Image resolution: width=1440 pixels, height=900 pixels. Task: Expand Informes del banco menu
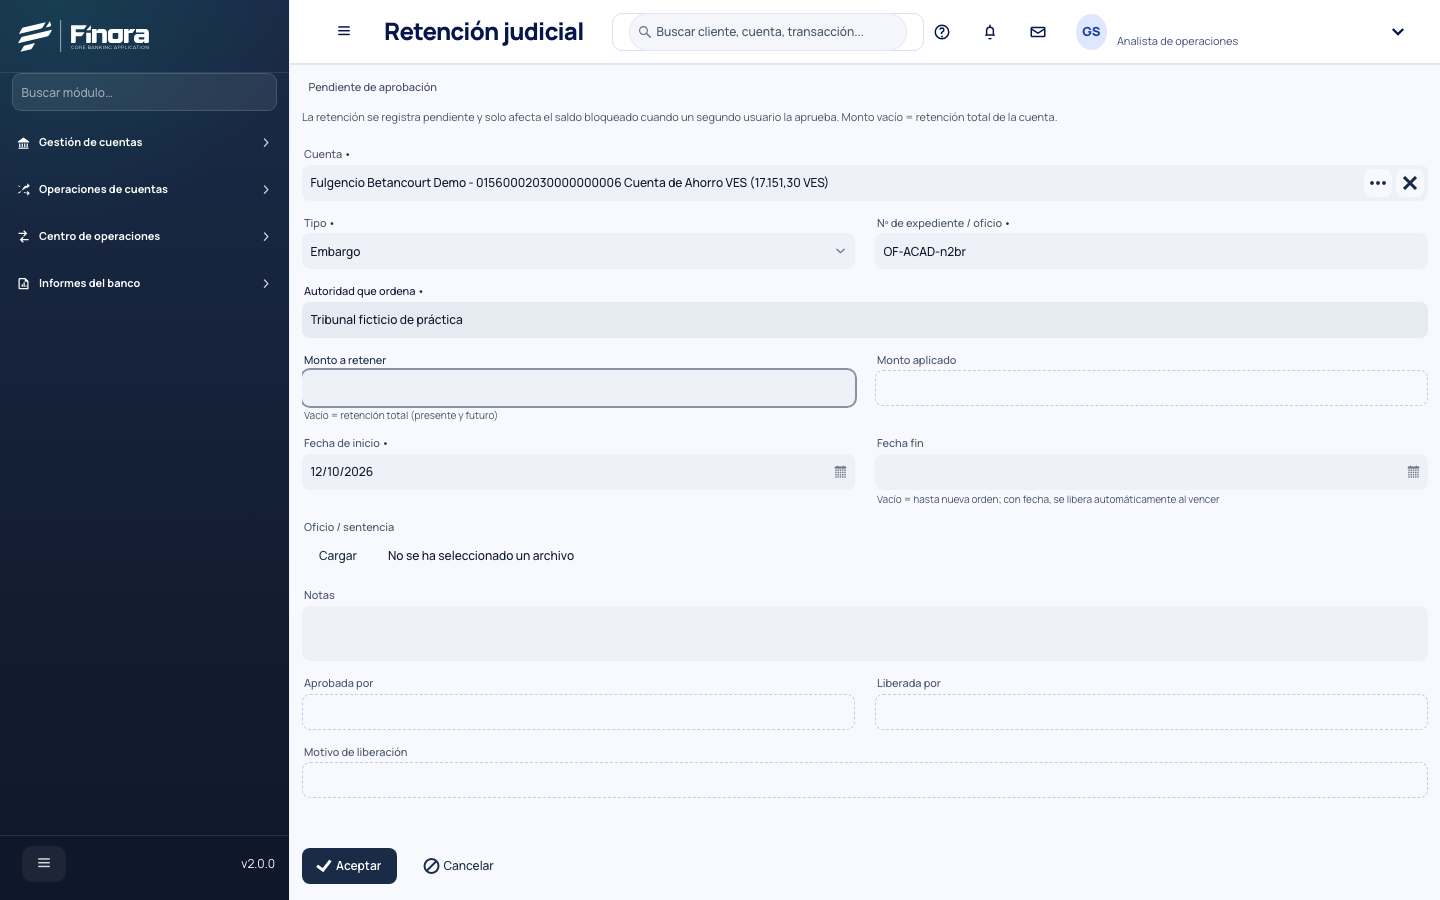[x=144, y=284]
